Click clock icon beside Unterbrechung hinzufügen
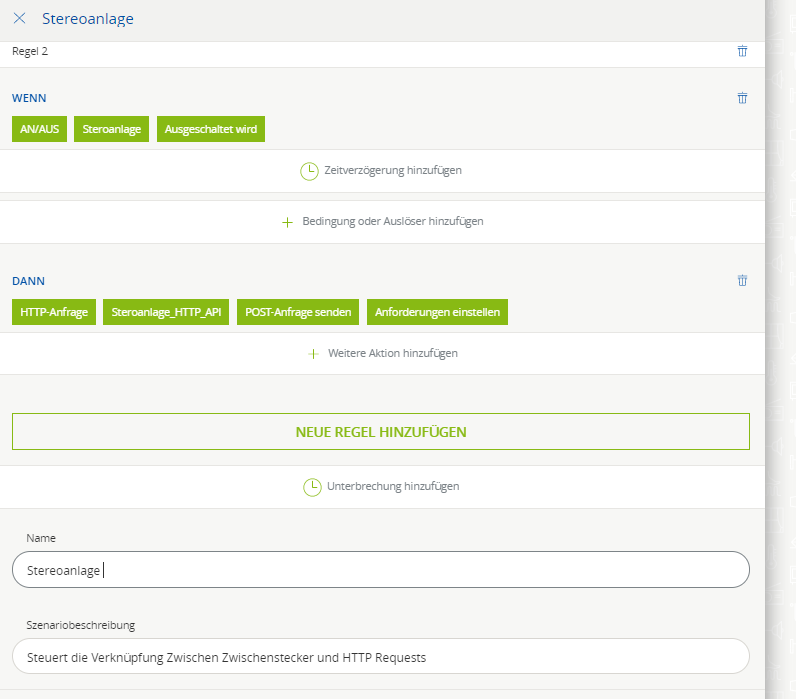This screenshot has width=796, height=699. [312, 487]
